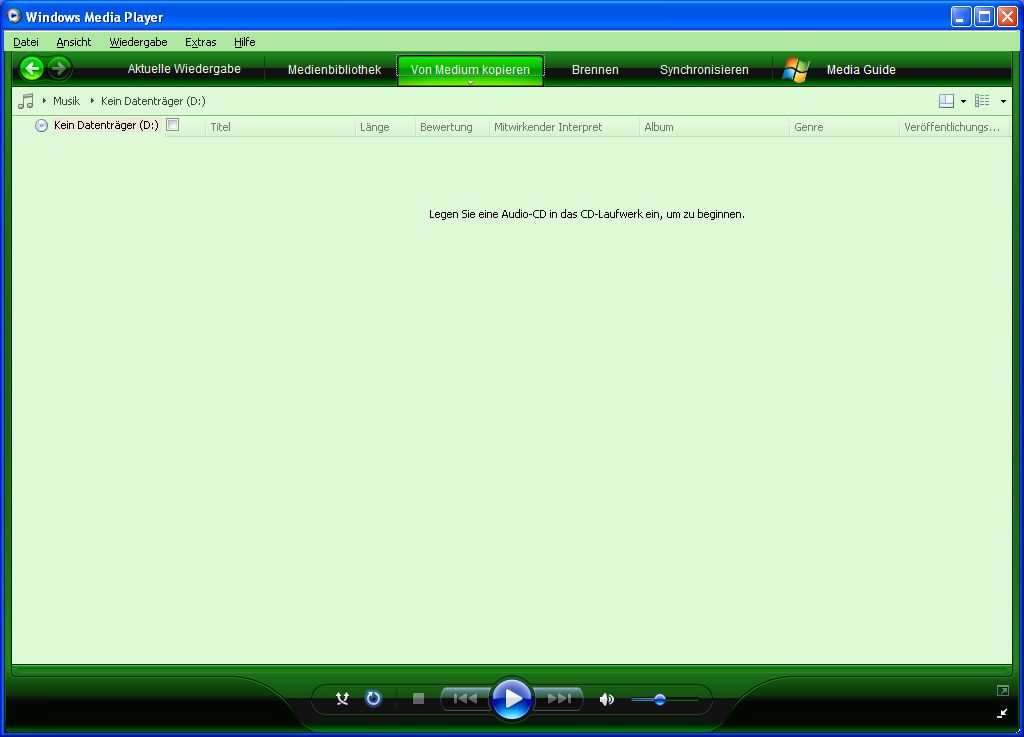The width and height of the screenshot is (1024, 737).
Task: Sort by Mitwirkender Interpret column header
Action: click(x=564, y=127)
